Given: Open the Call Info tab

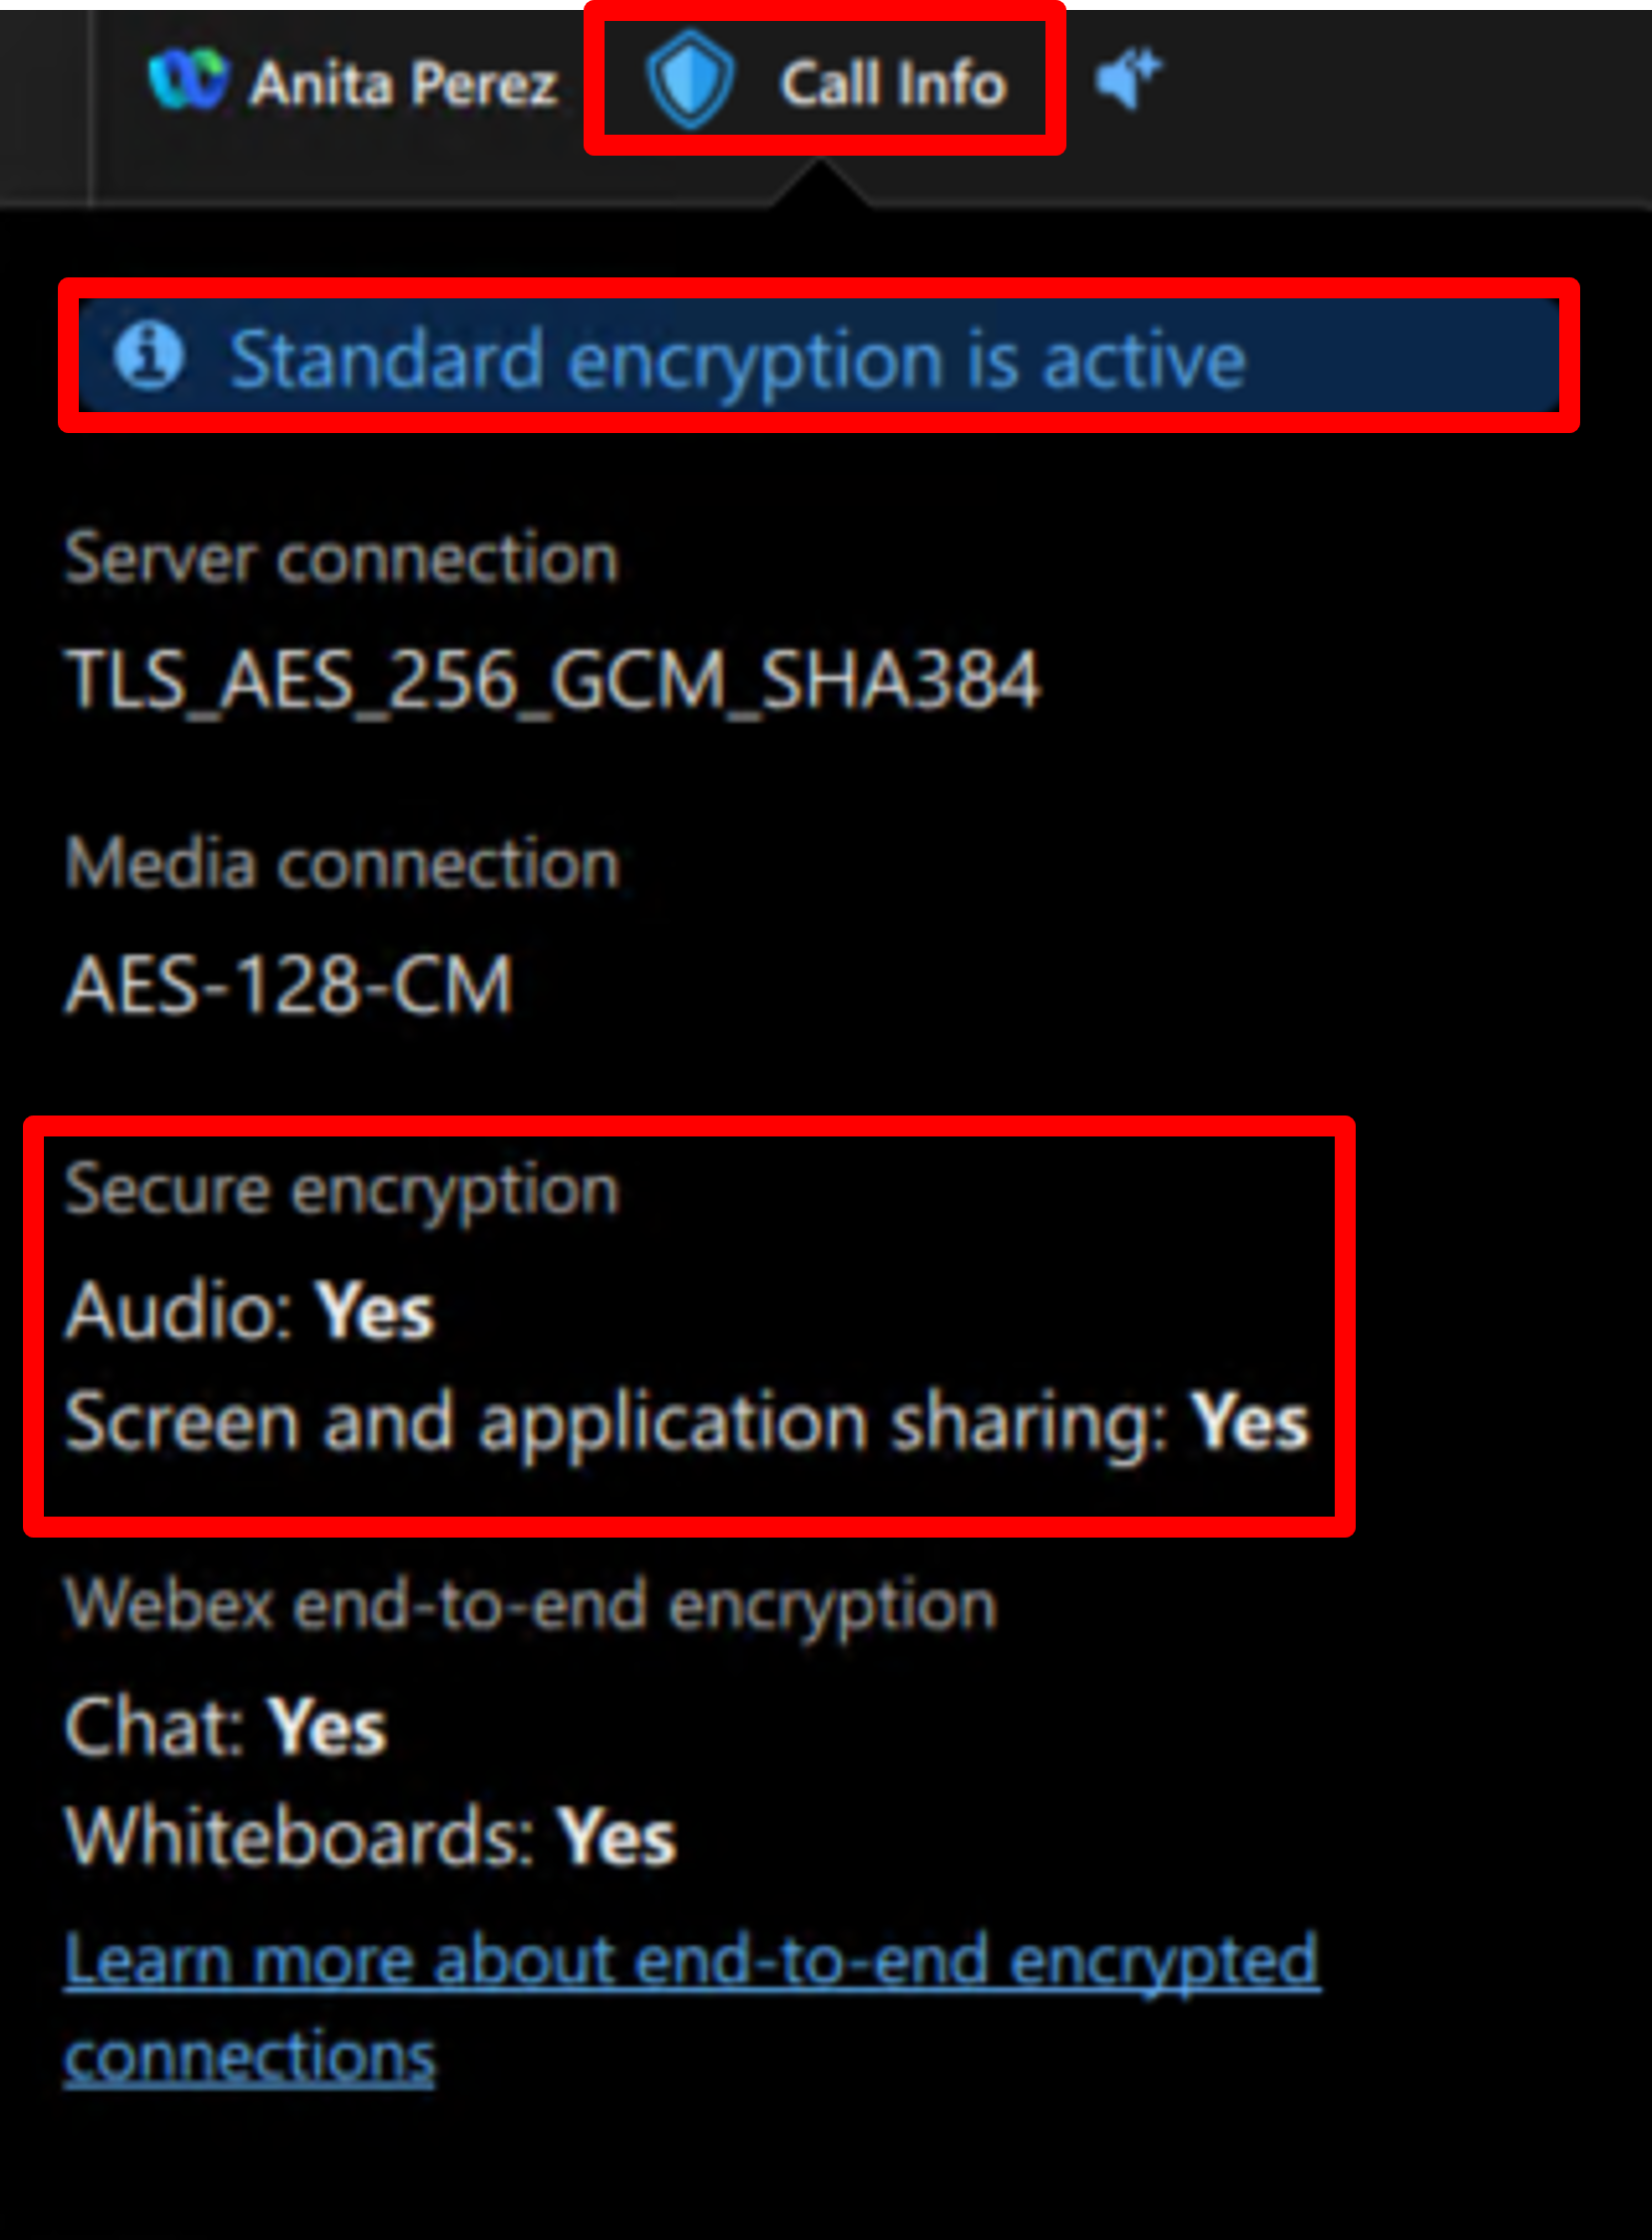Looking at the screenshot, I should click(892, 82).
